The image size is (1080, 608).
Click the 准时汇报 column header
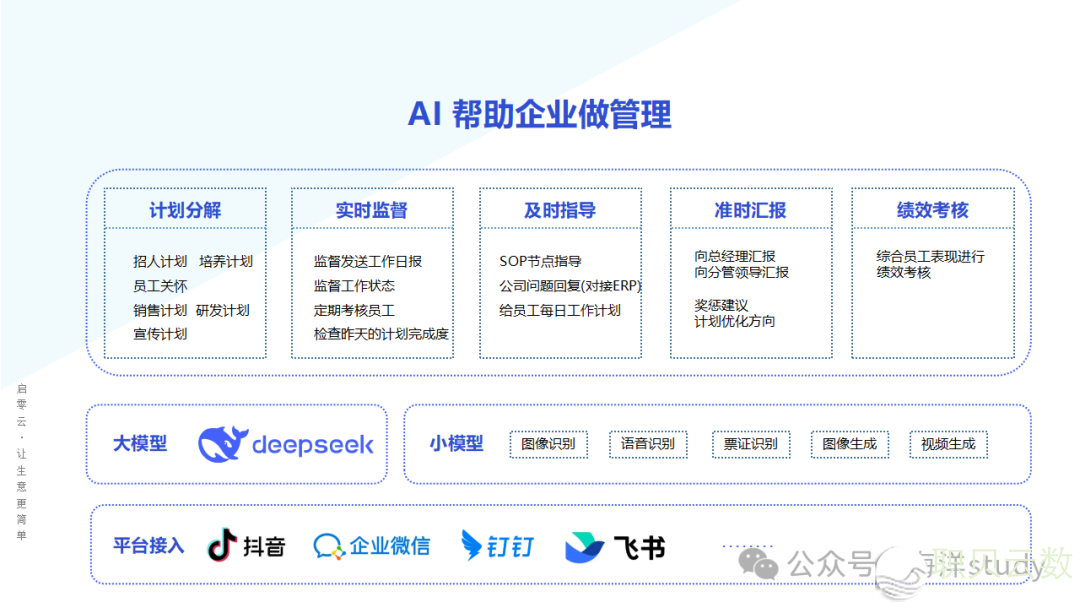point(750,210)
